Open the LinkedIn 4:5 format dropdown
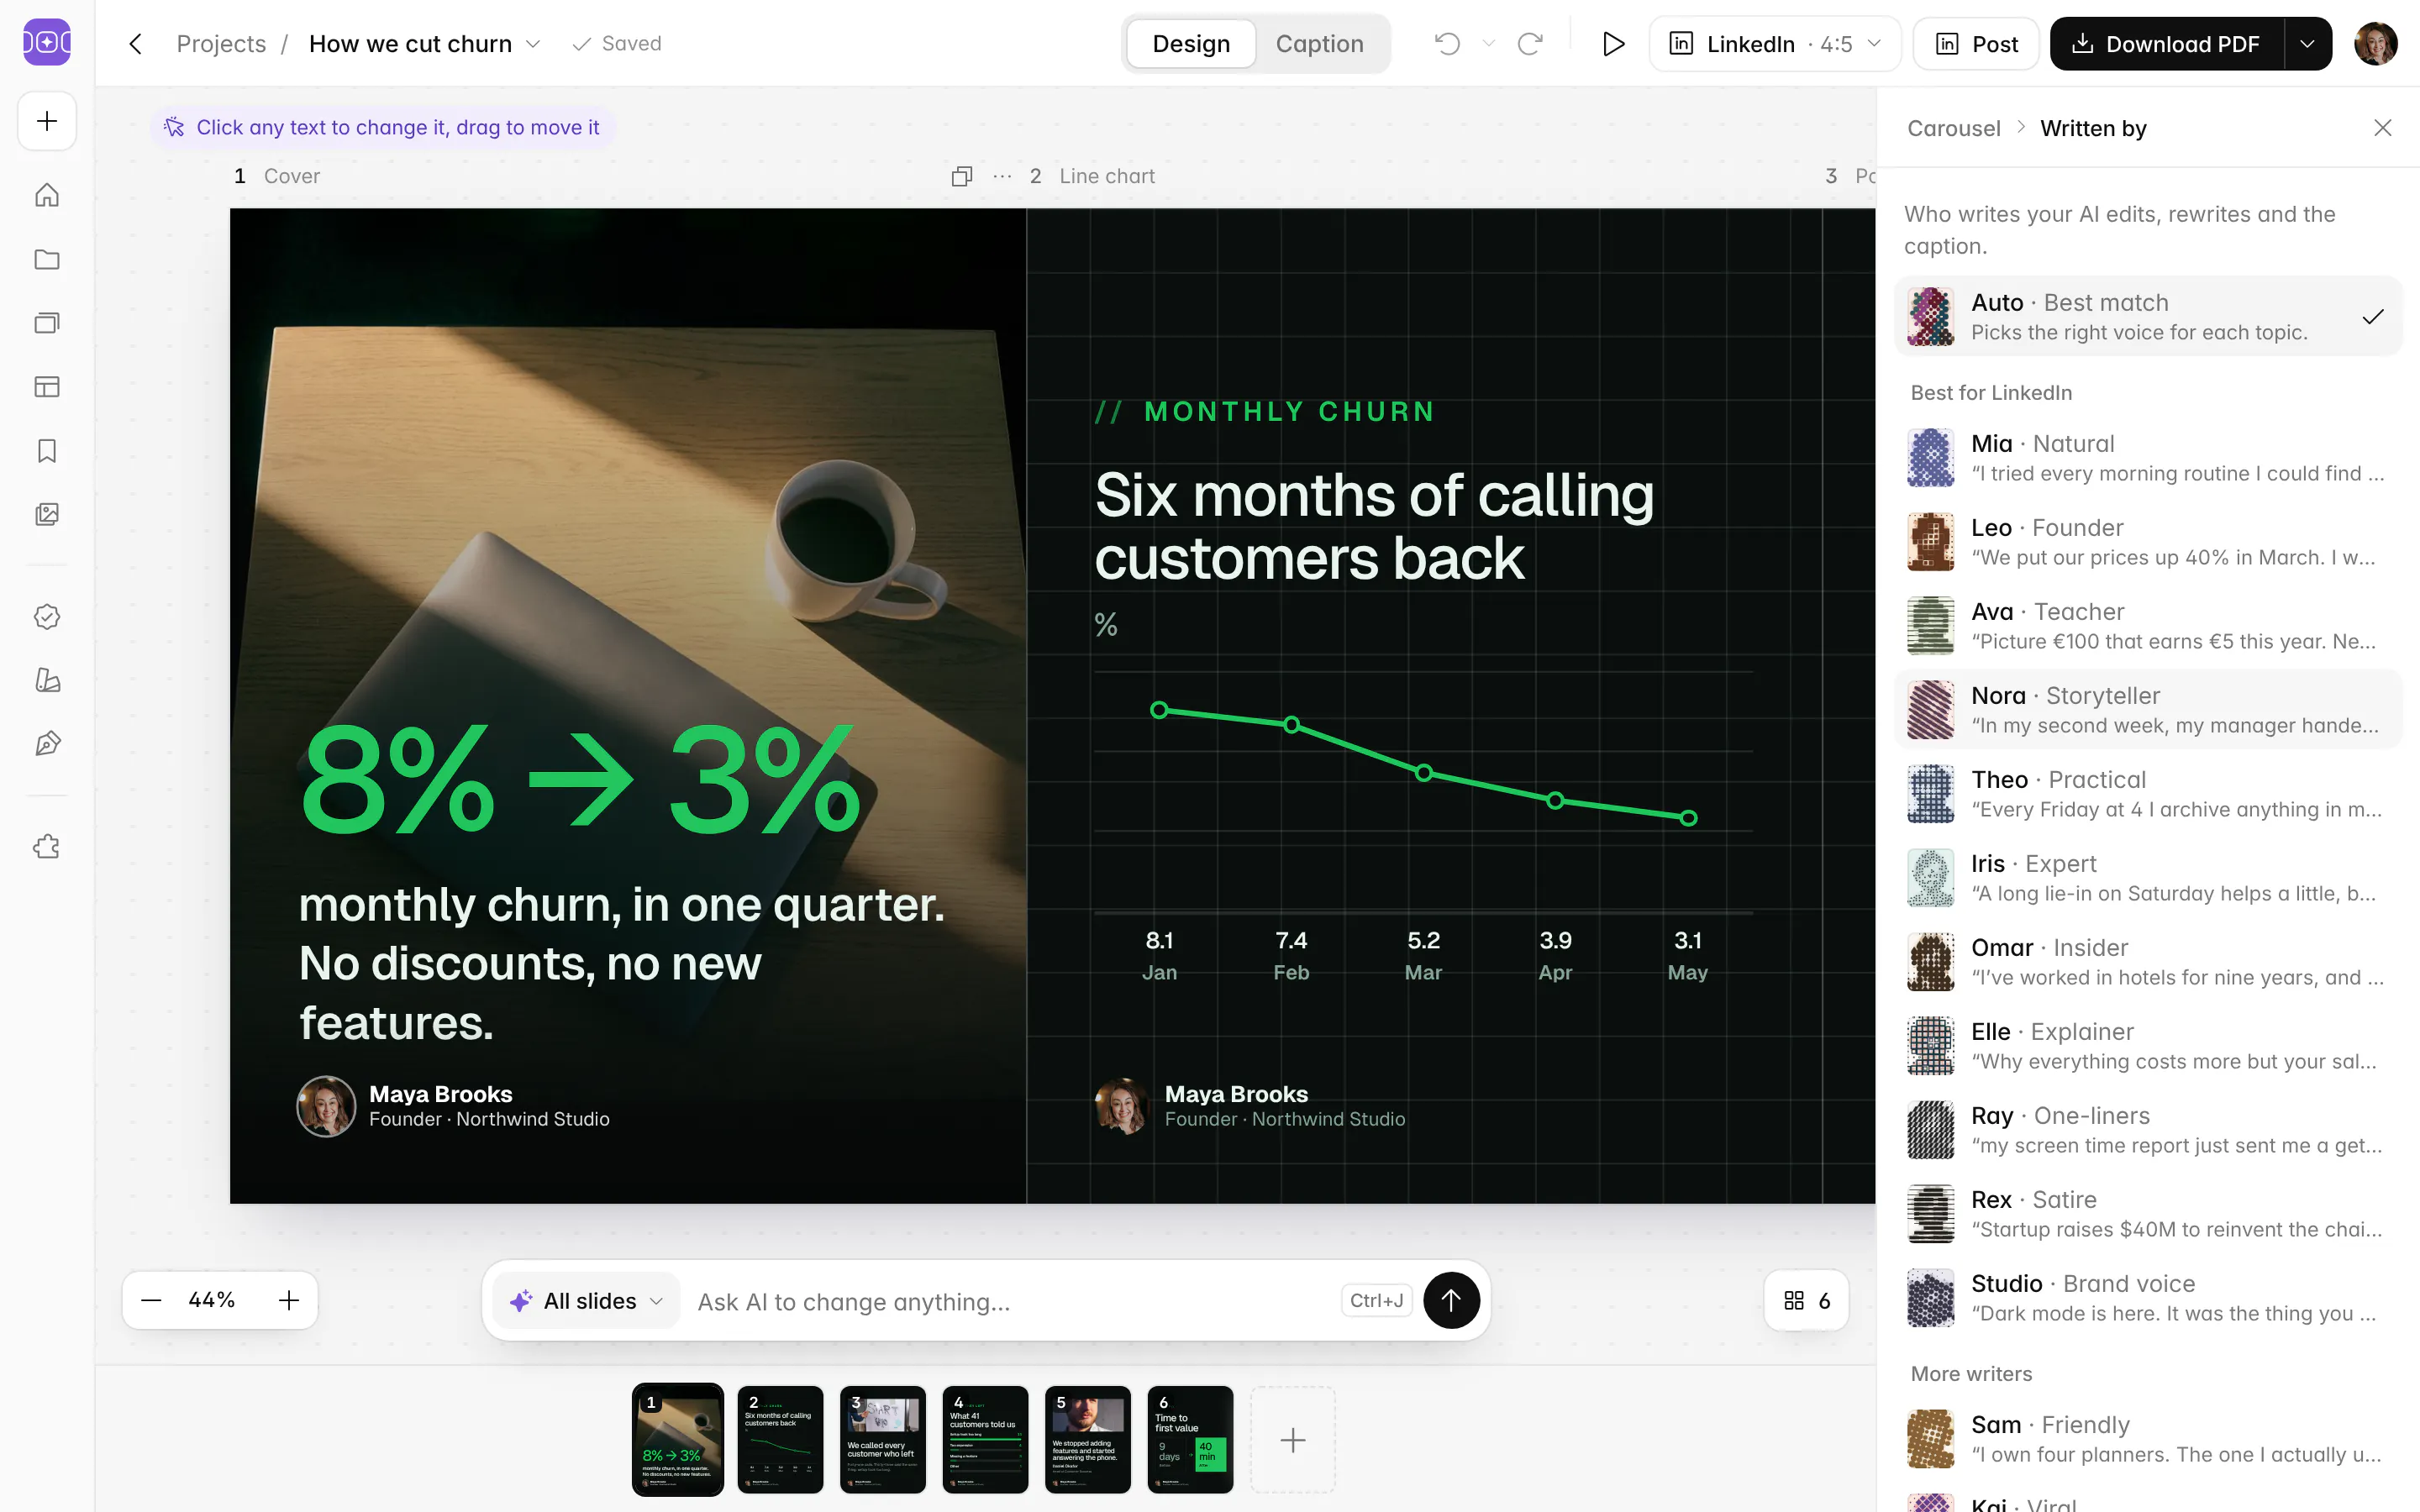This screenshot has height=1512, width=2420. 1774,44
